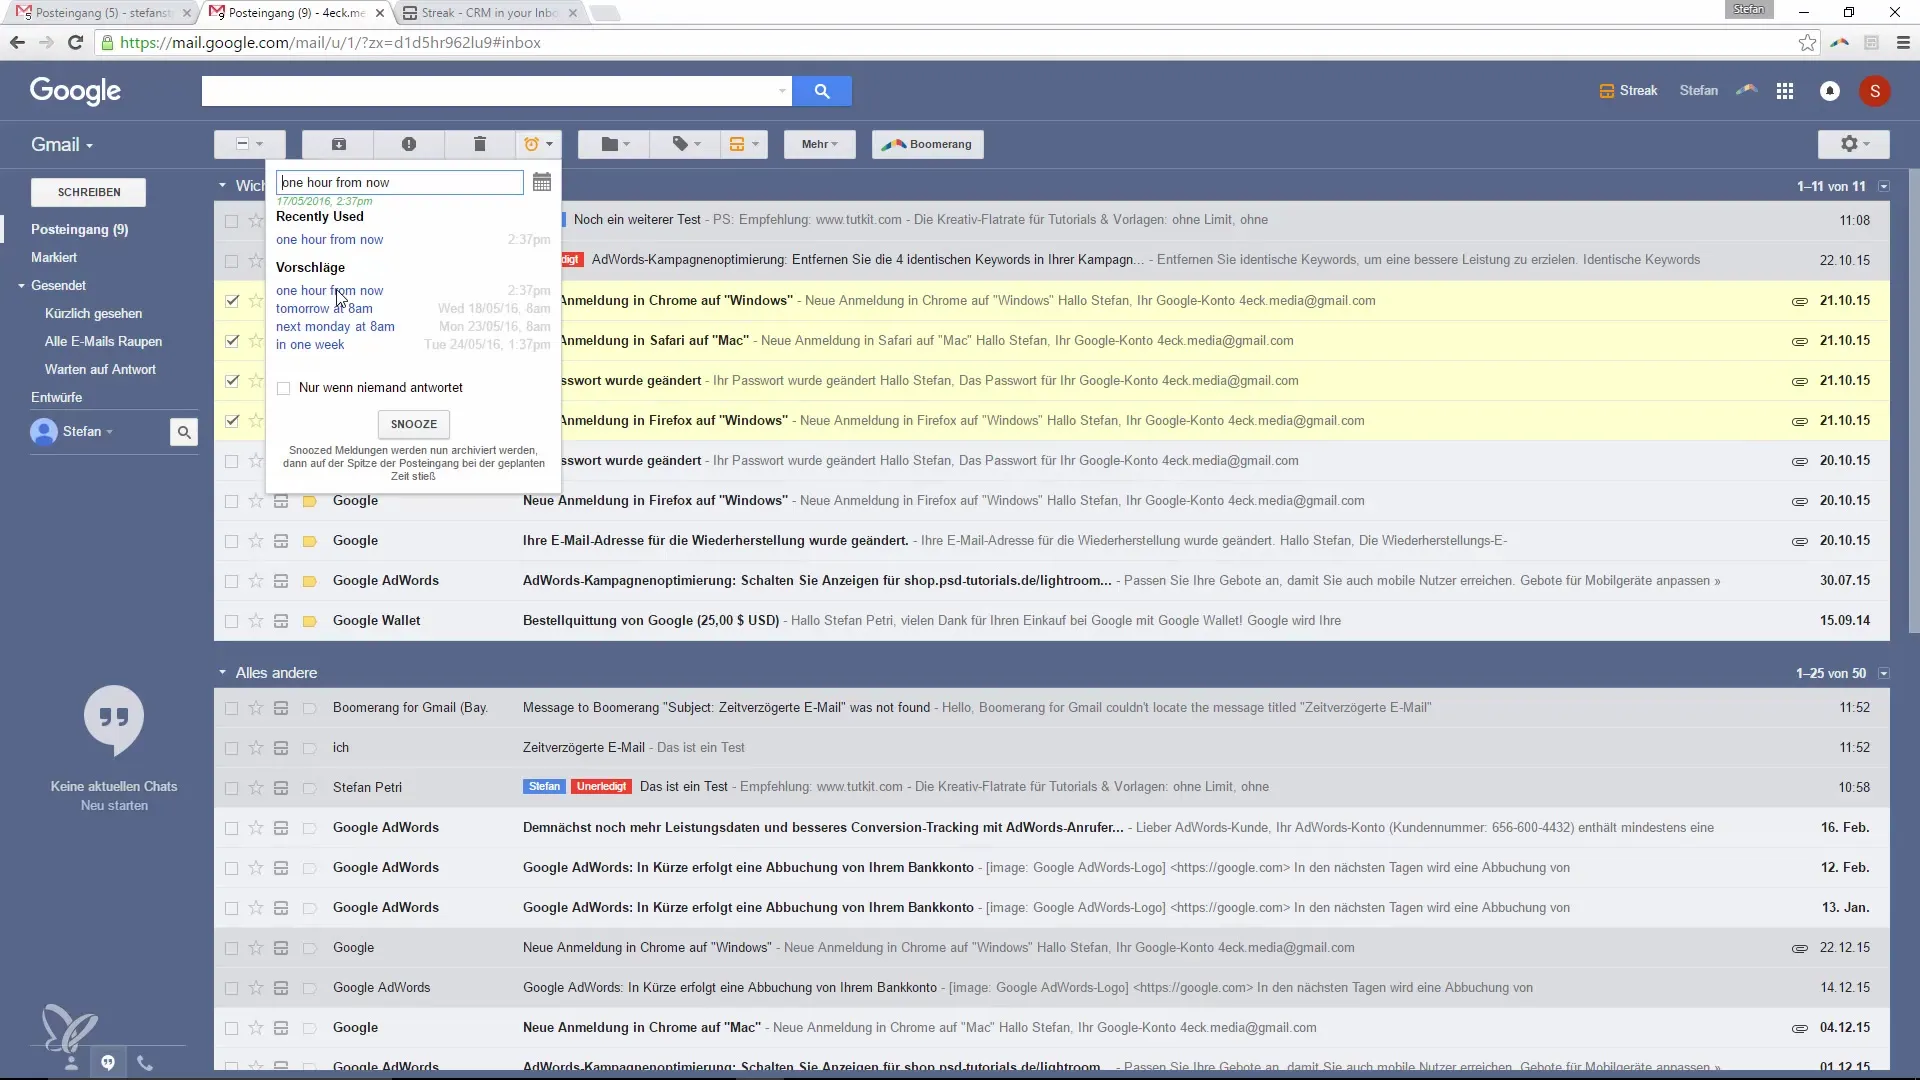
Task: Choose 'in one week' suggestion
Action: (x=310, y=345)
